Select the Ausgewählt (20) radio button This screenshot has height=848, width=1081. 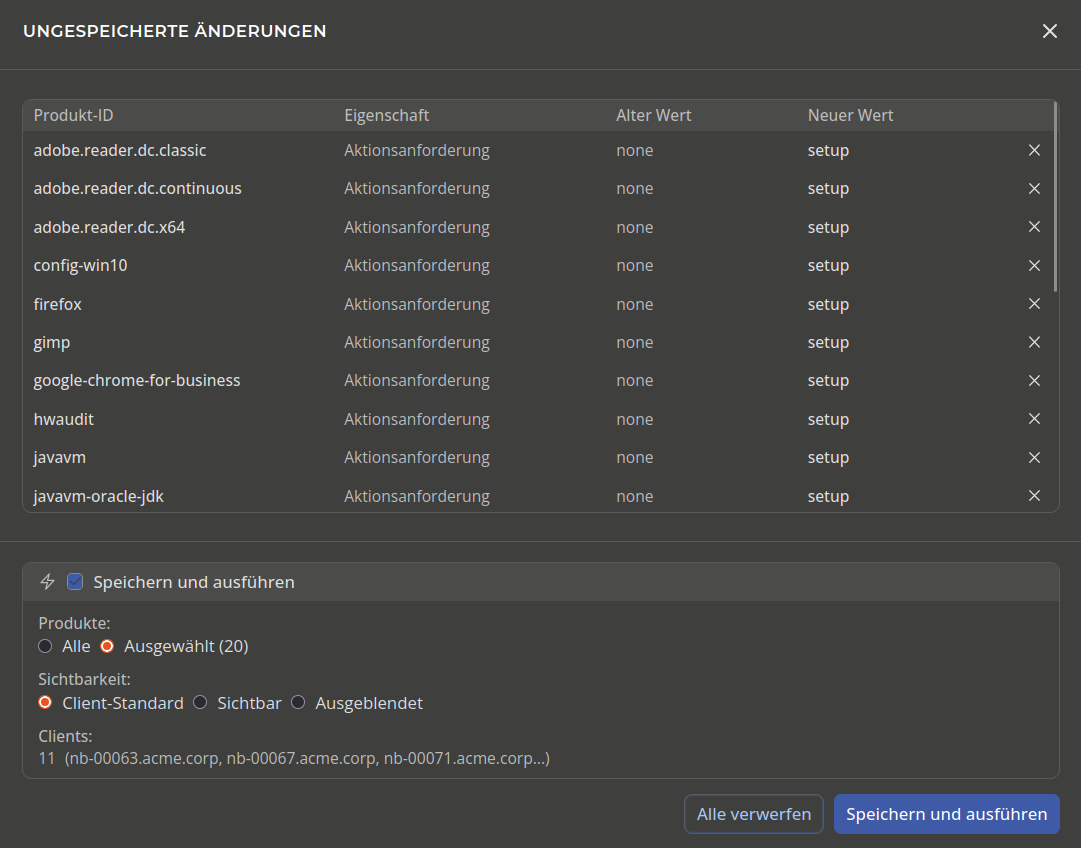(107, 646)
